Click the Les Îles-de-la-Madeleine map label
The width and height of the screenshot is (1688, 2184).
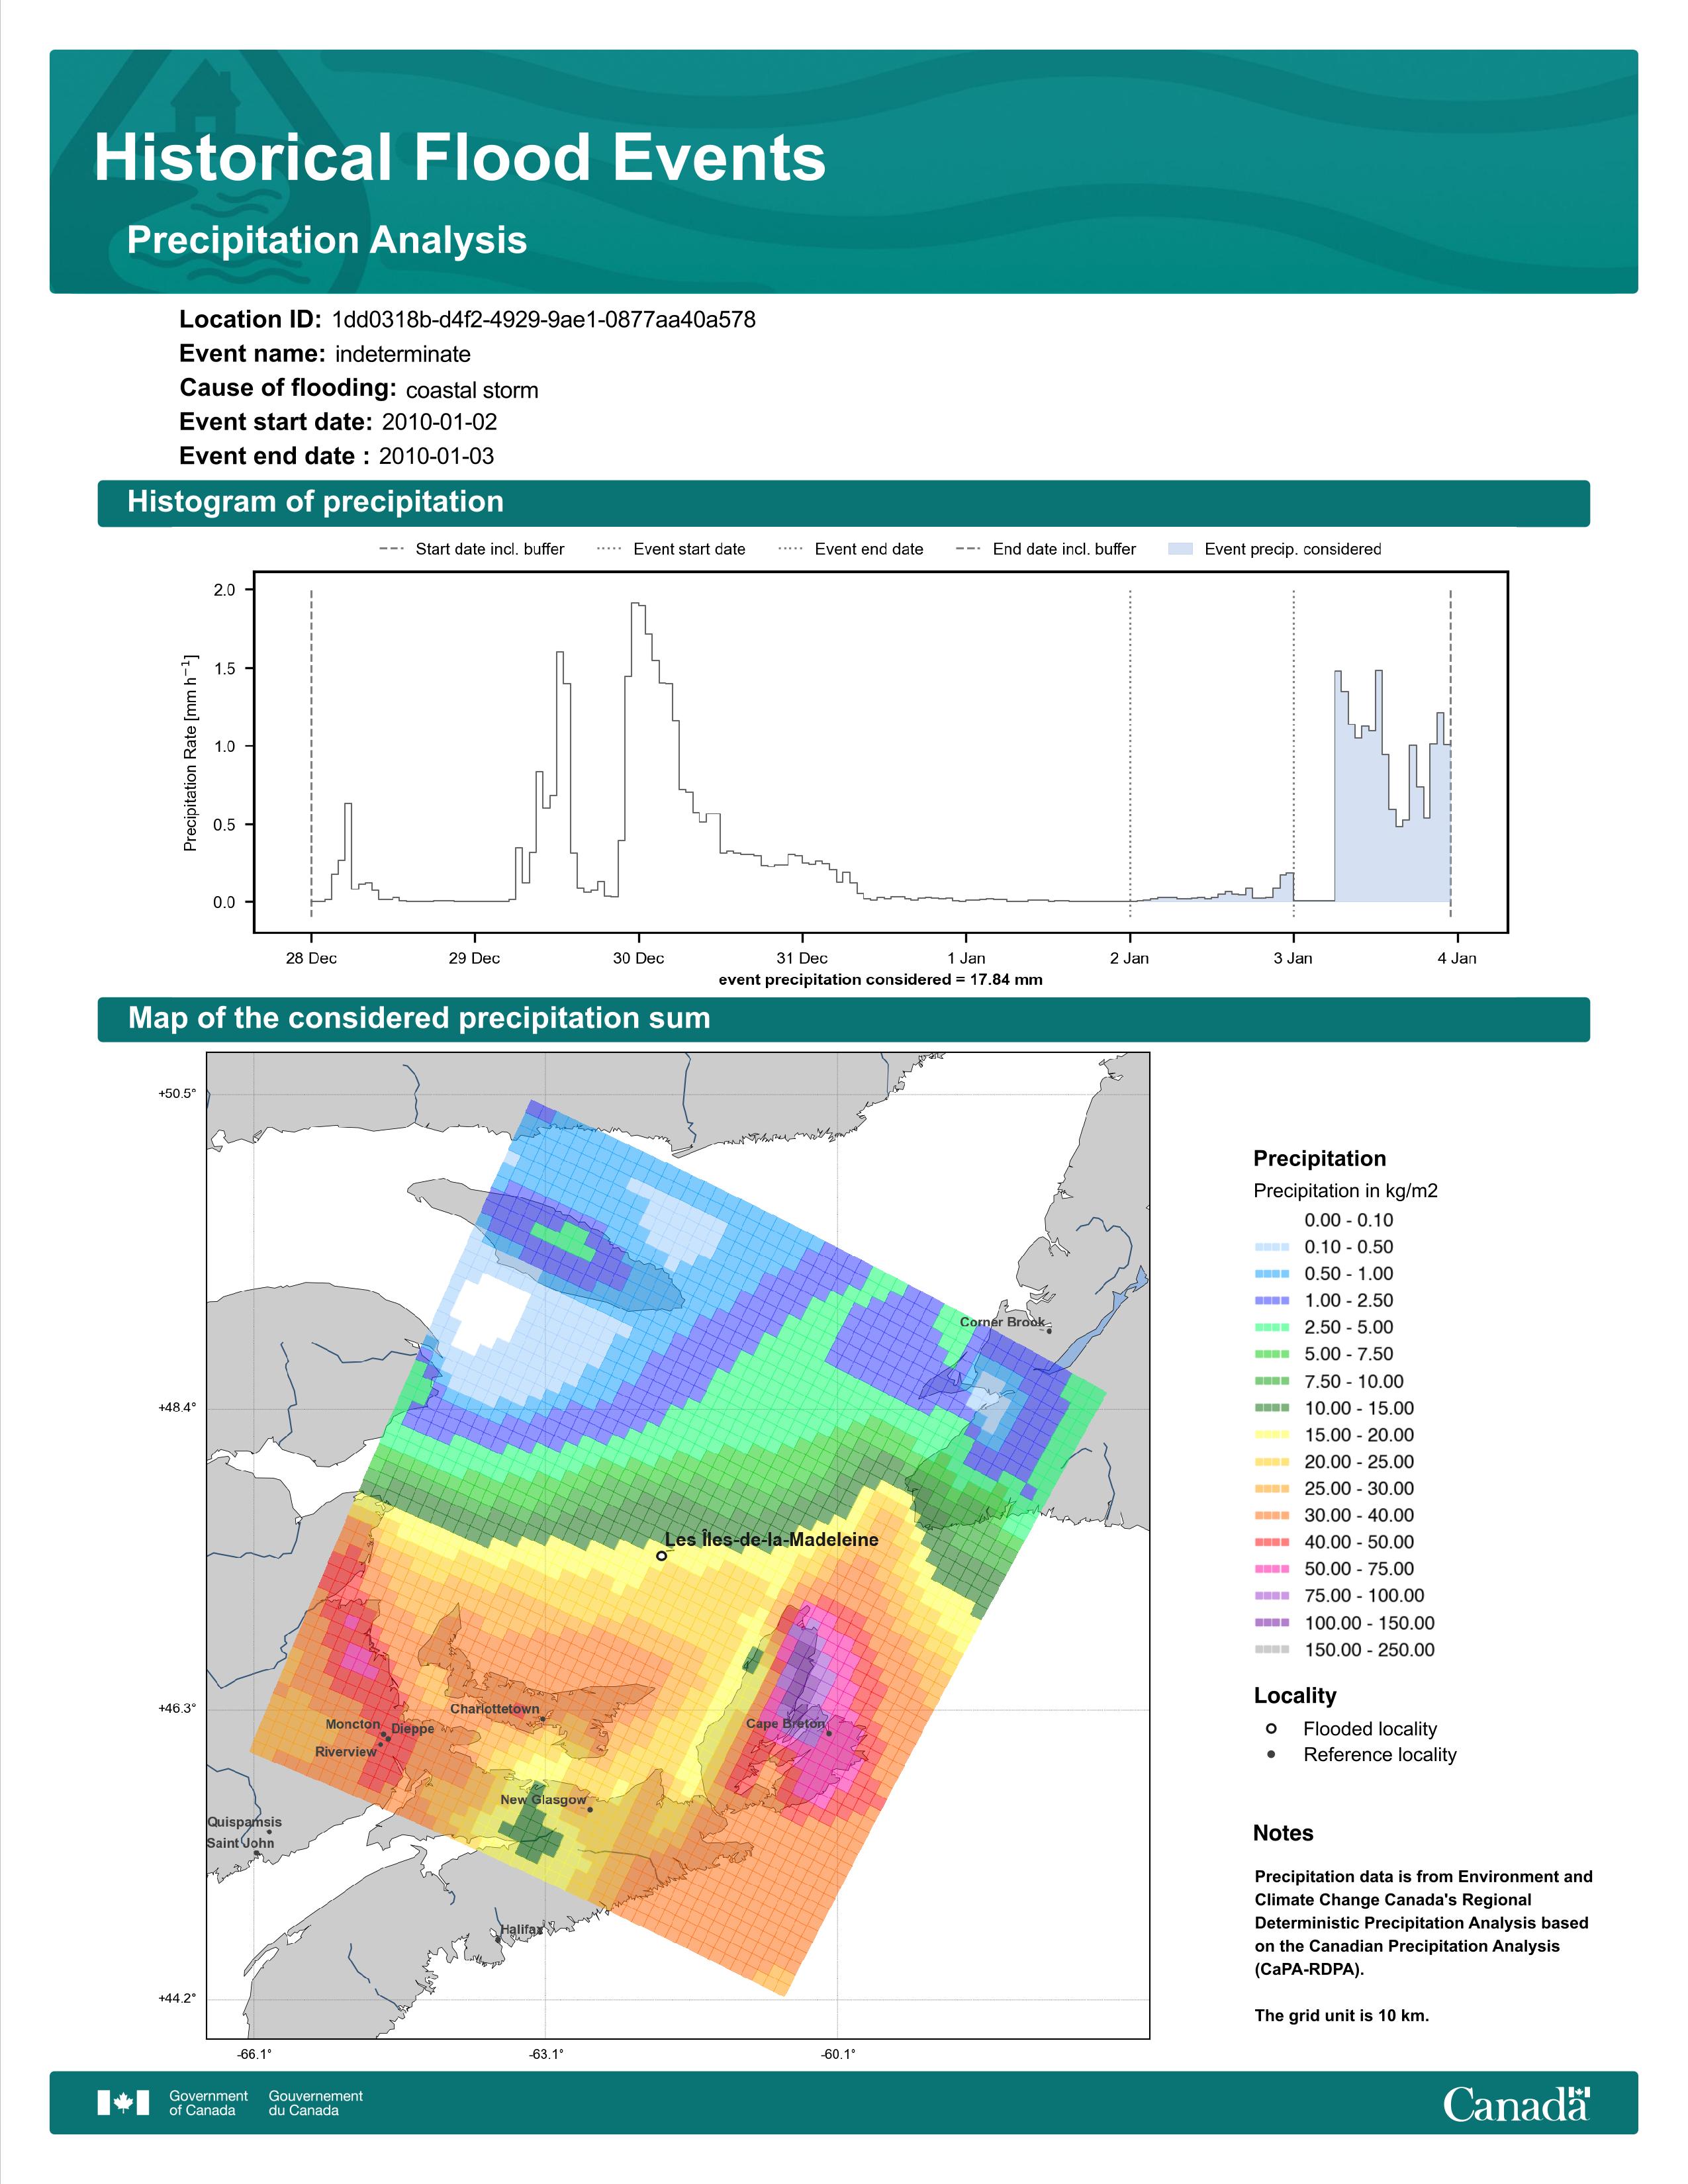(771, 1539)
